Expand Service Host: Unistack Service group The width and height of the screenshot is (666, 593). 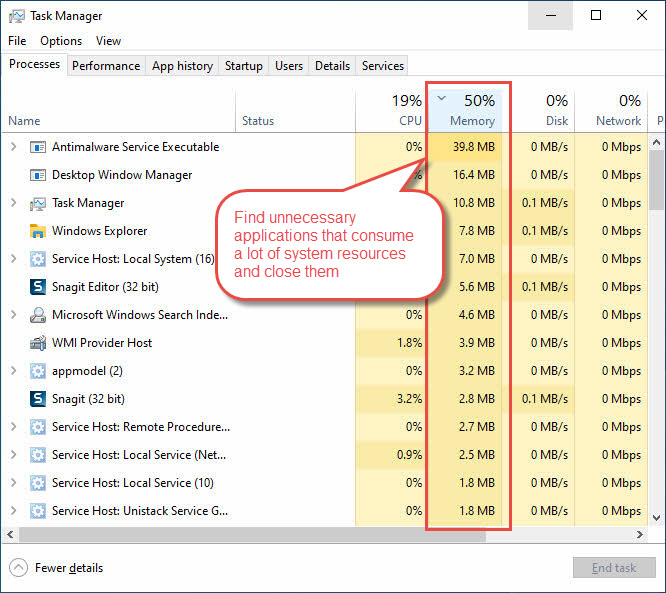coord(13,511)
